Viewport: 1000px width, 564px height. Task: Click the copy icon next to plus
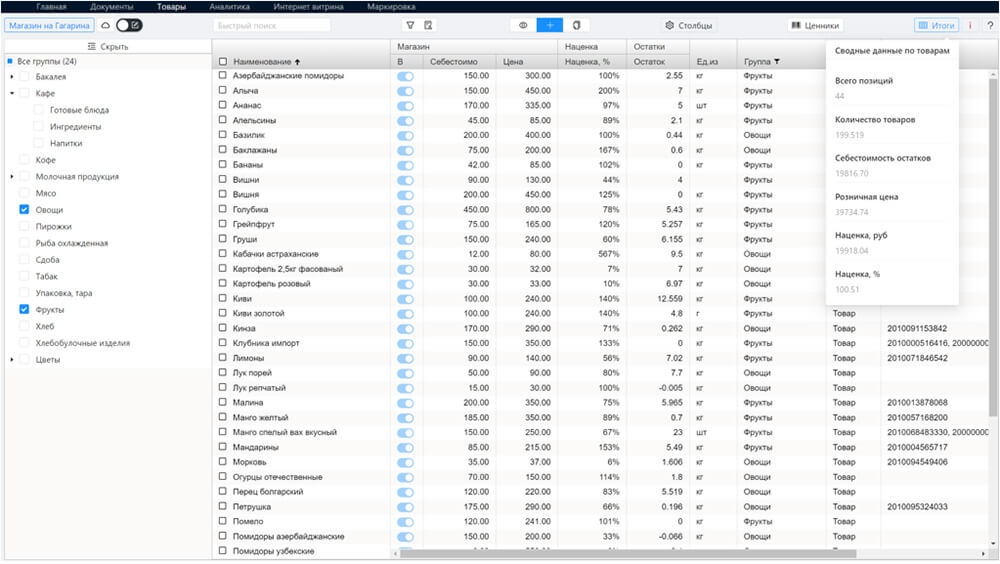click(x=577, y=26)
